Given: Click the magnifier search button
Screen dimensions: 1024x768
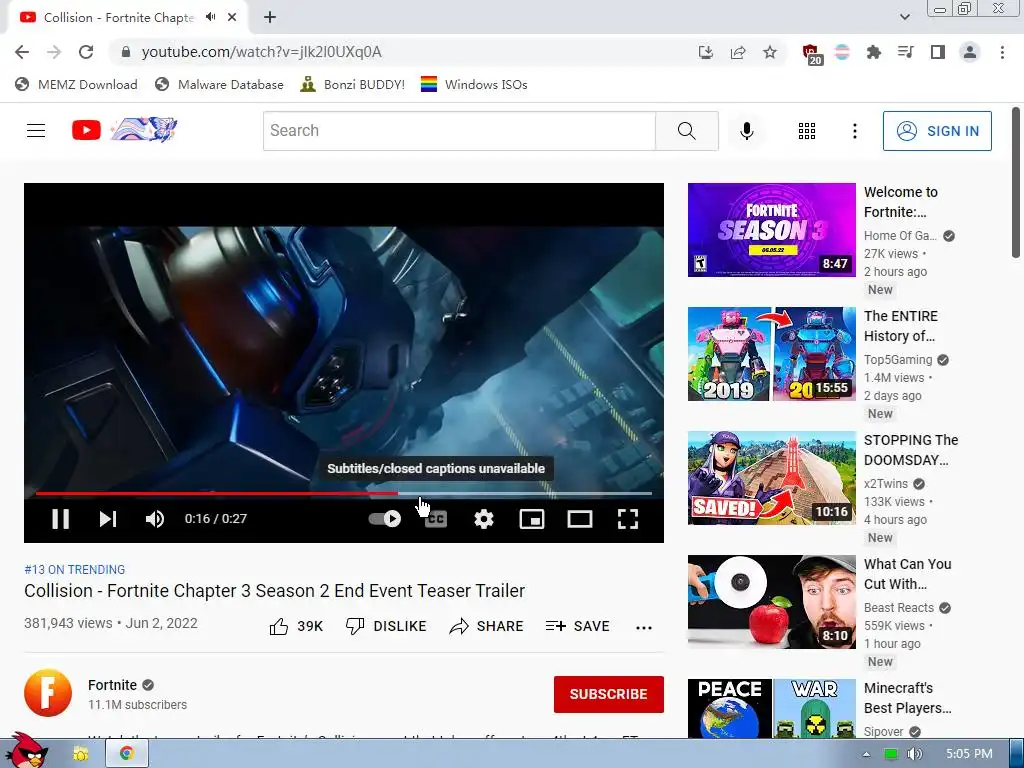Looking at the screenshot, I should tap(686, 131).
